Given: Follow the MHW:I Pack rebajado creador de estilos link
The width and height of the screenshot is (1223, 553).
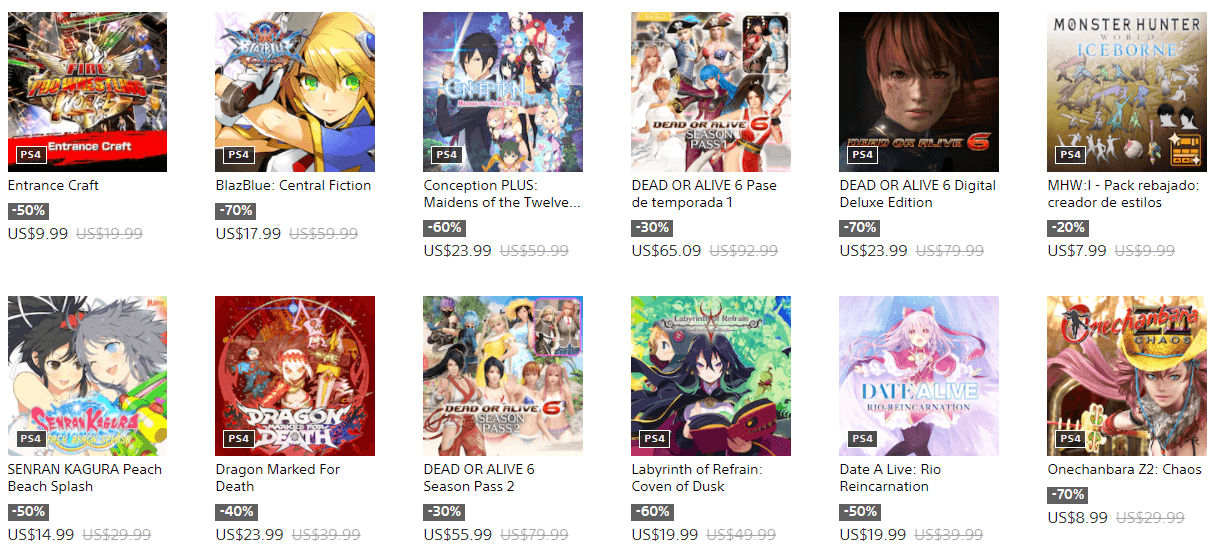Looking at the screenshot, I should [x=1119, y=194].
